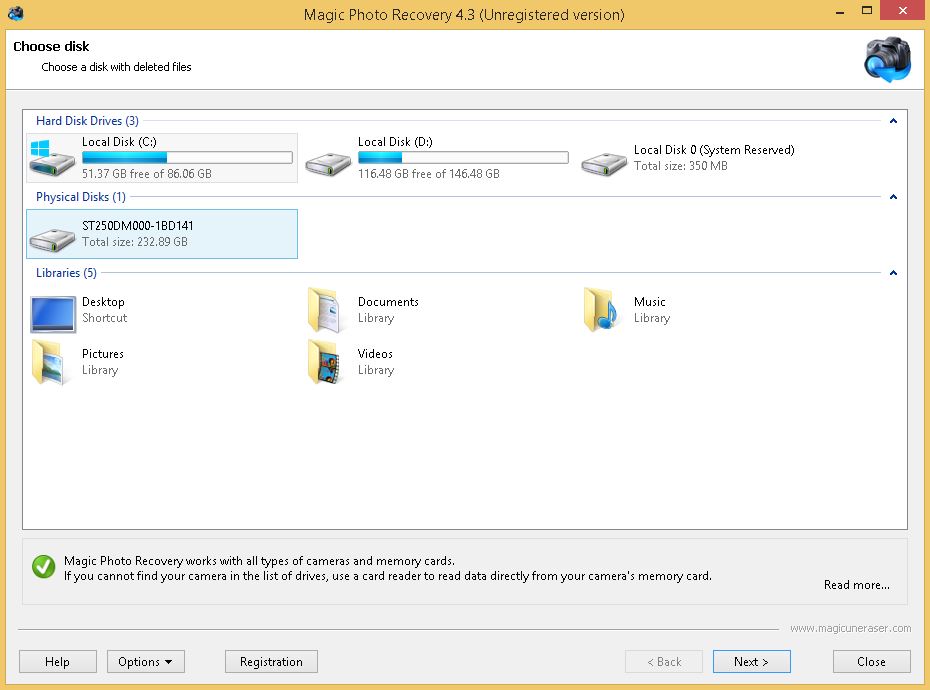The width and height of the screenshot is (930, 690).
Task: Collapse the Hard Disk Drives section
Action: [893, 121]
